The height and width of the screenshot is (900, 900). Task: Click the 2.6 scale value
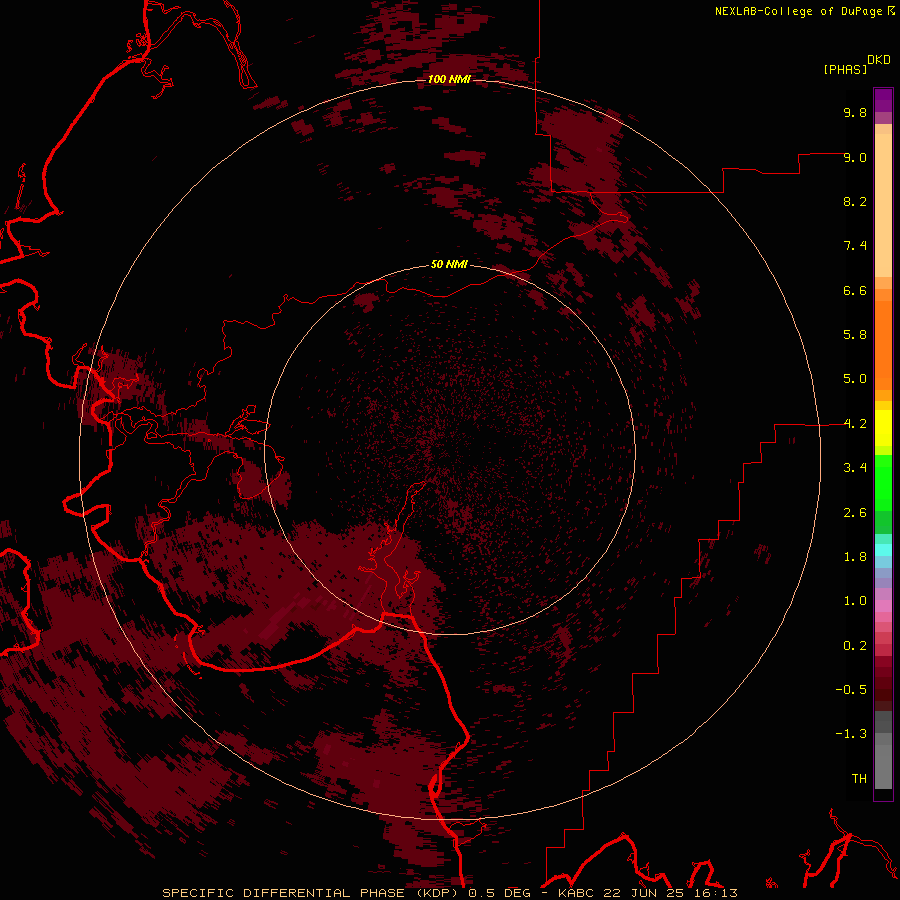click(855, 513)
